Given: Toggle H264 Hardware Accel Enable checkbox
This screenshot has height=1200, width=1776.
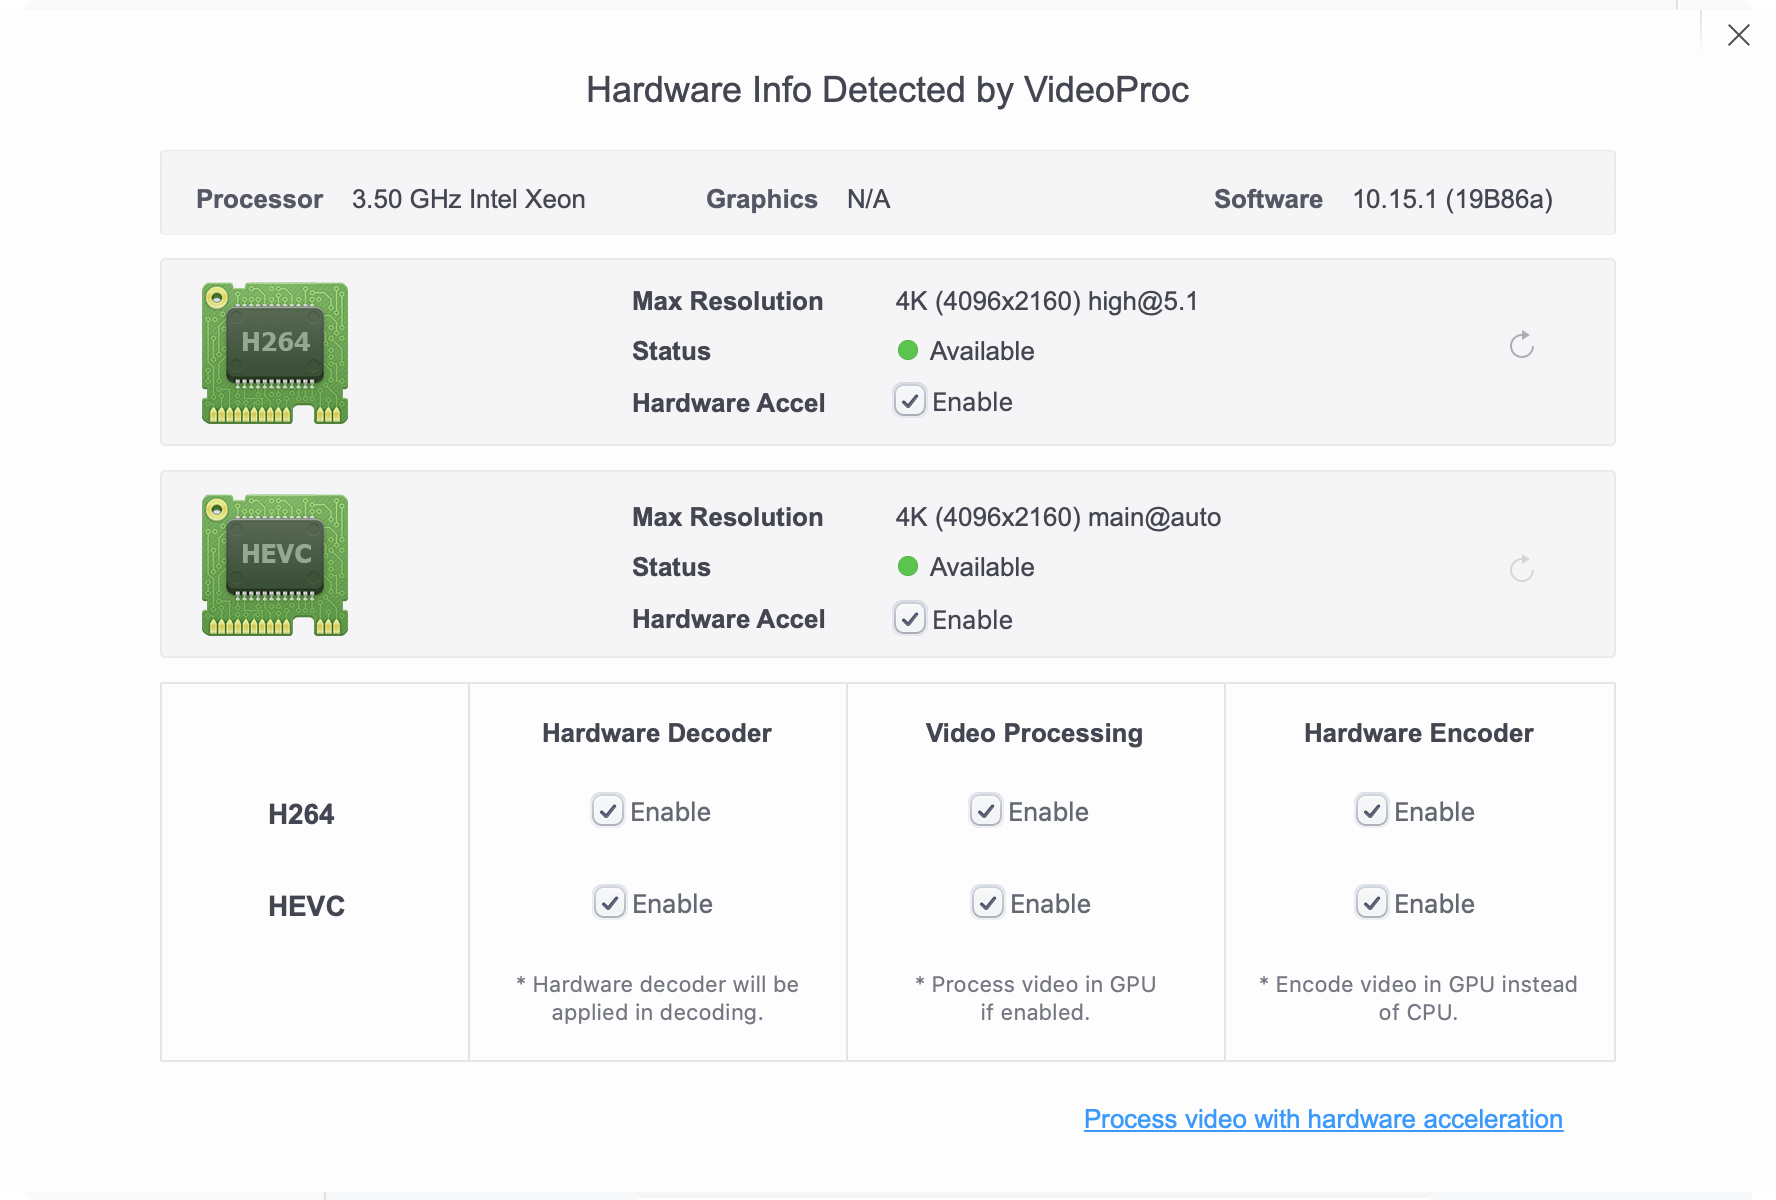Looking at the screenshot, I should pyautogui.click(x=910, y=401).
